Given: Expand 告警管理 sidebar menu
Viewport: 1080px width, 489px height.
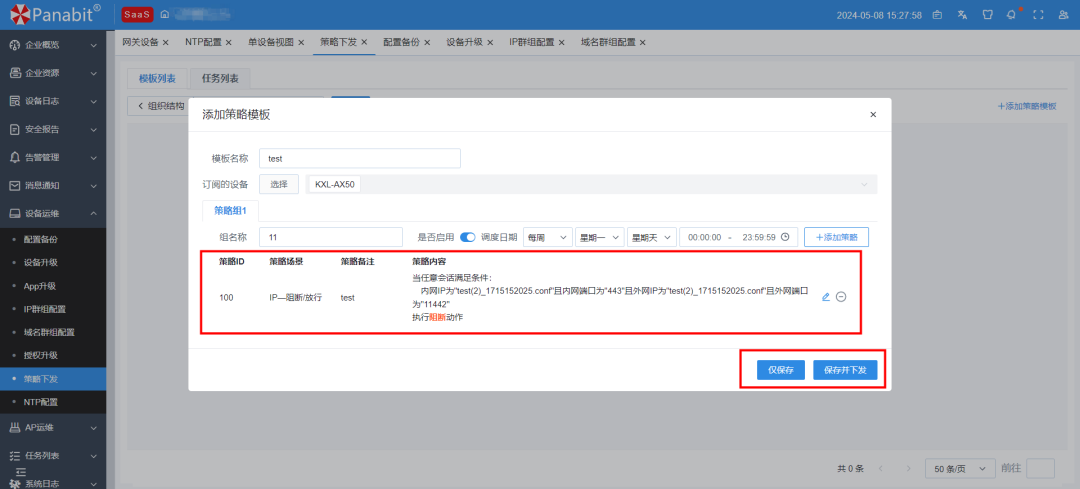Looking at the screenshot, I should [53, 157].
